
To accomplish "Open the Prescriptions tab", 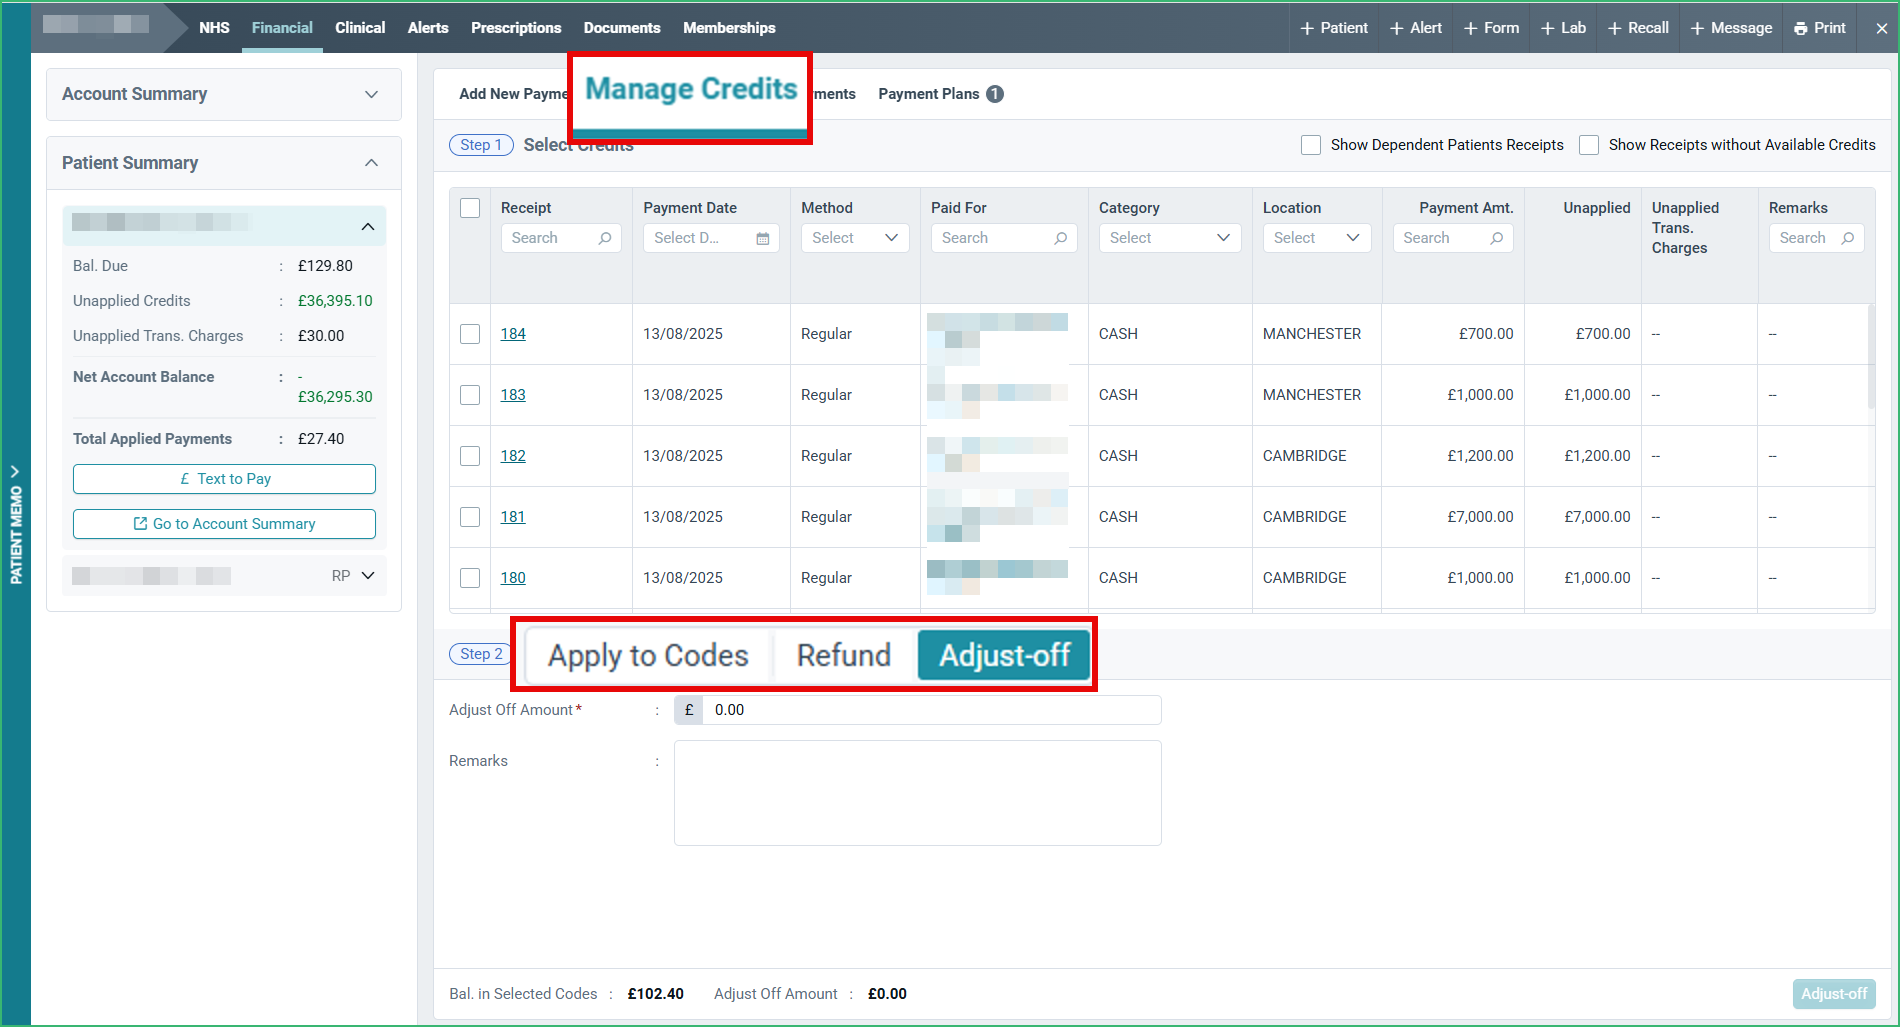I will click(516, 28).
